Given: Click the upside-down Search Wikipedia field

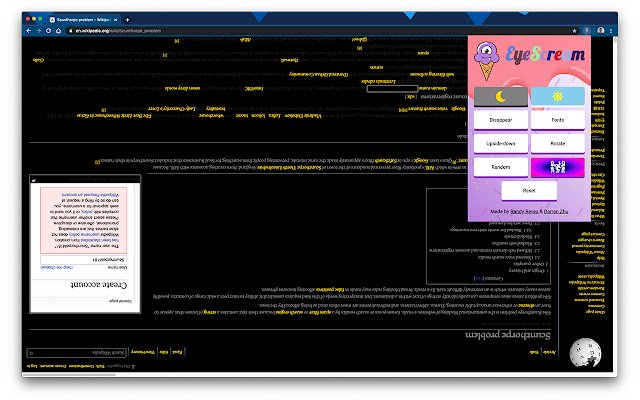Looking at the screenshot, I should pyautogui.click(x=77, y=352).
